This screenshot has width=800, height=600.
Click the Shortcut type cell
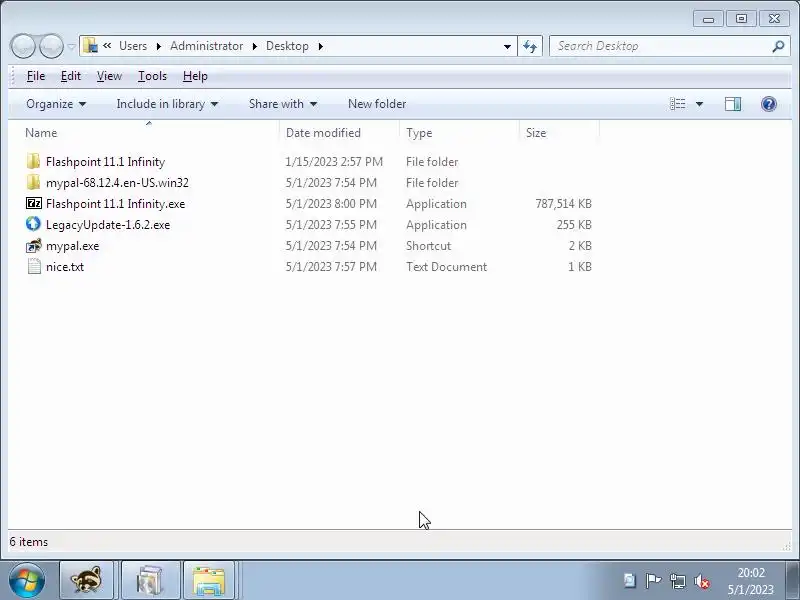tap(429, 245)
